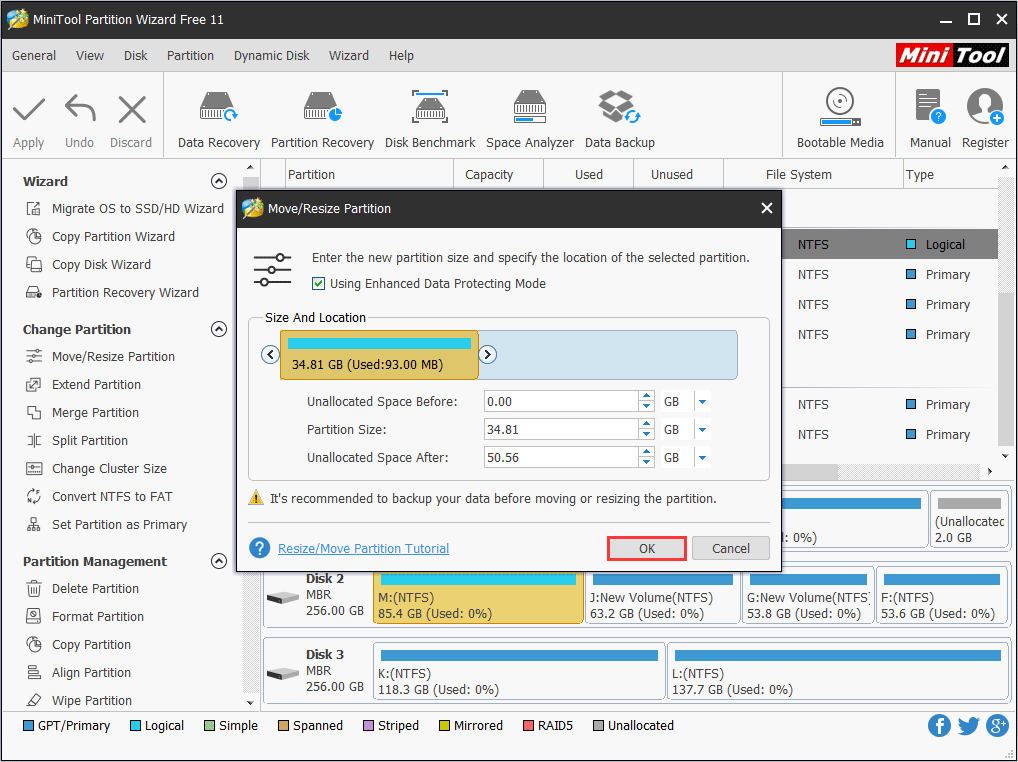Viewport: 1018px width, 762px height.
Task: Open Resize/Move Partition Tutorial link
Action: tap(364, 548)
